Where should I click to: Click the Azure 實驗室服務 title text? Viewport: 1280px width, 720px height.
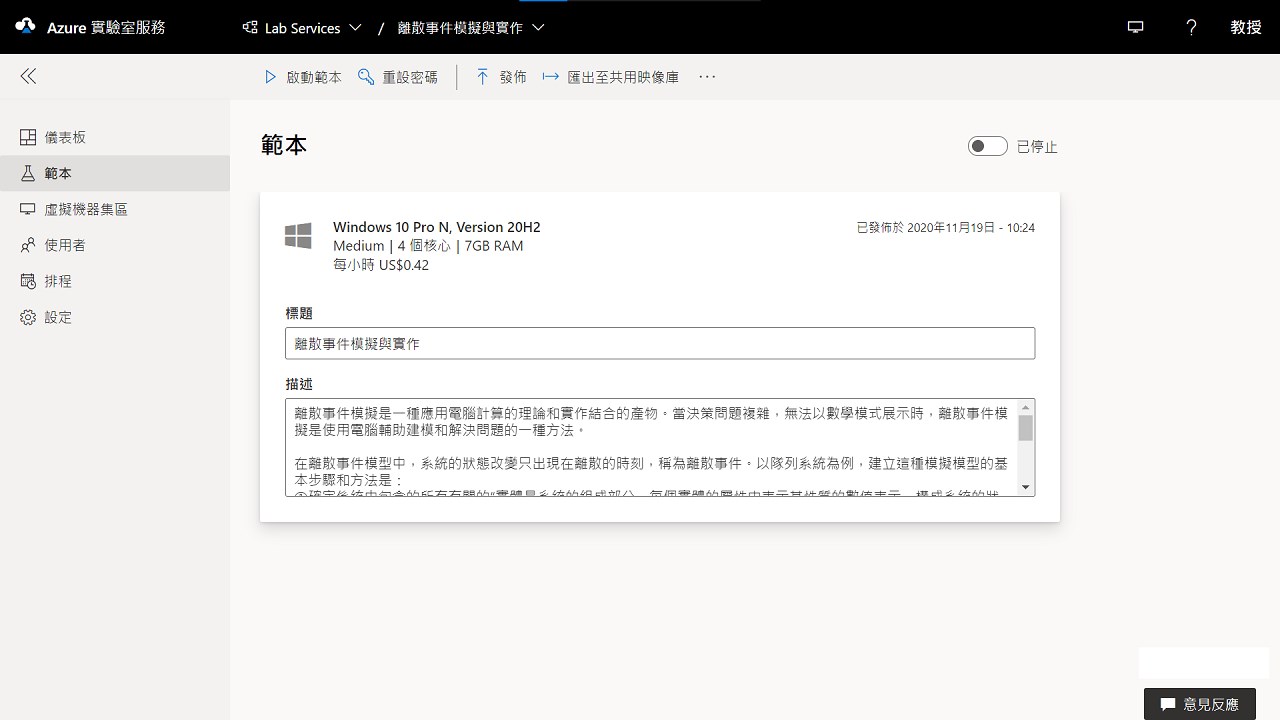pyautogui.click(x=106, y=28)
